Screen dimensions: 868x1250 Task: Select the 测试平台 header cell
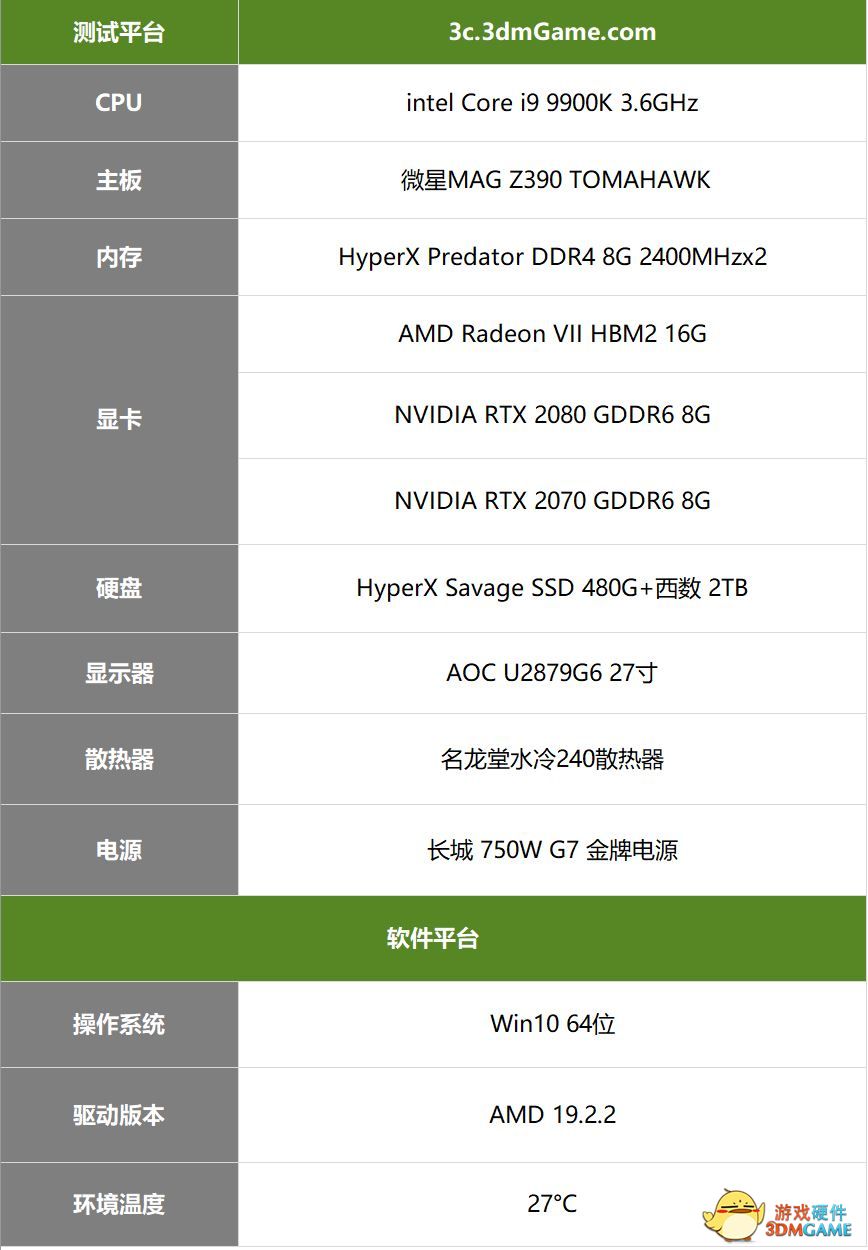(119, 32)
